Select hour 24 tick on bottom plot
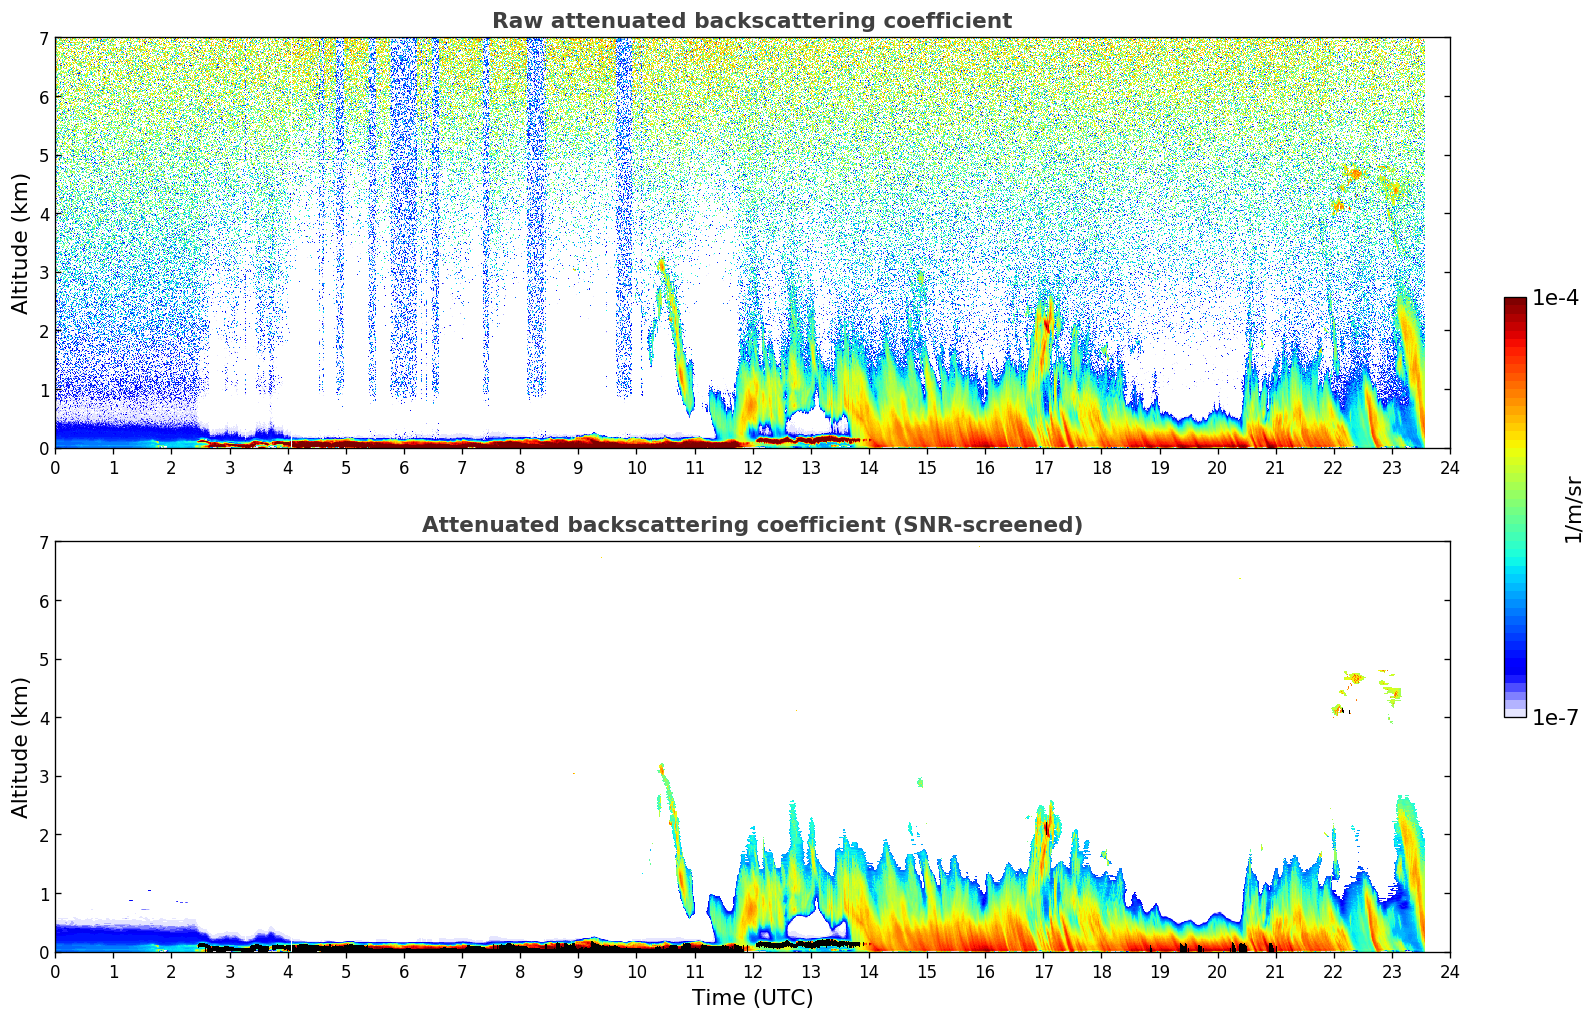This screenshot has width=1595, height=1020. [1449, 971]
